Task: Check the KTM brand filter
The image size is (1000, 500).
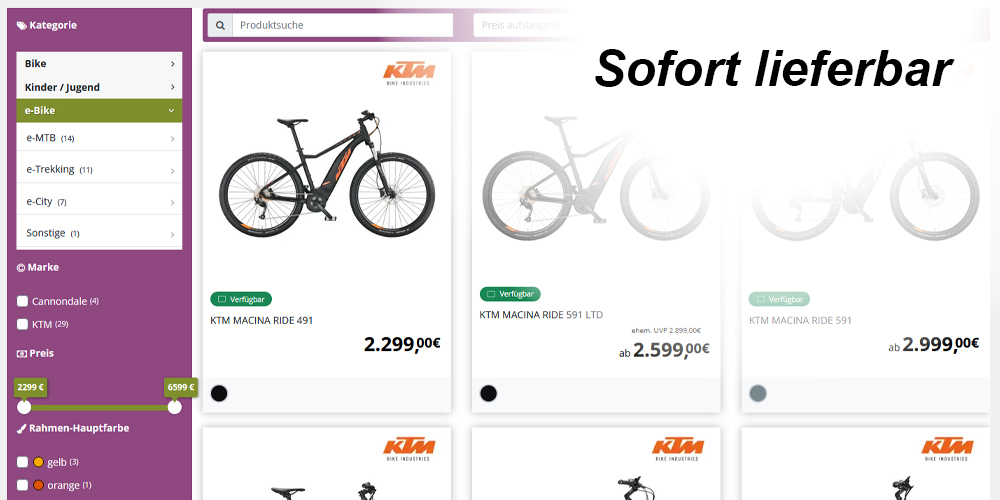Action: point(23,324)
